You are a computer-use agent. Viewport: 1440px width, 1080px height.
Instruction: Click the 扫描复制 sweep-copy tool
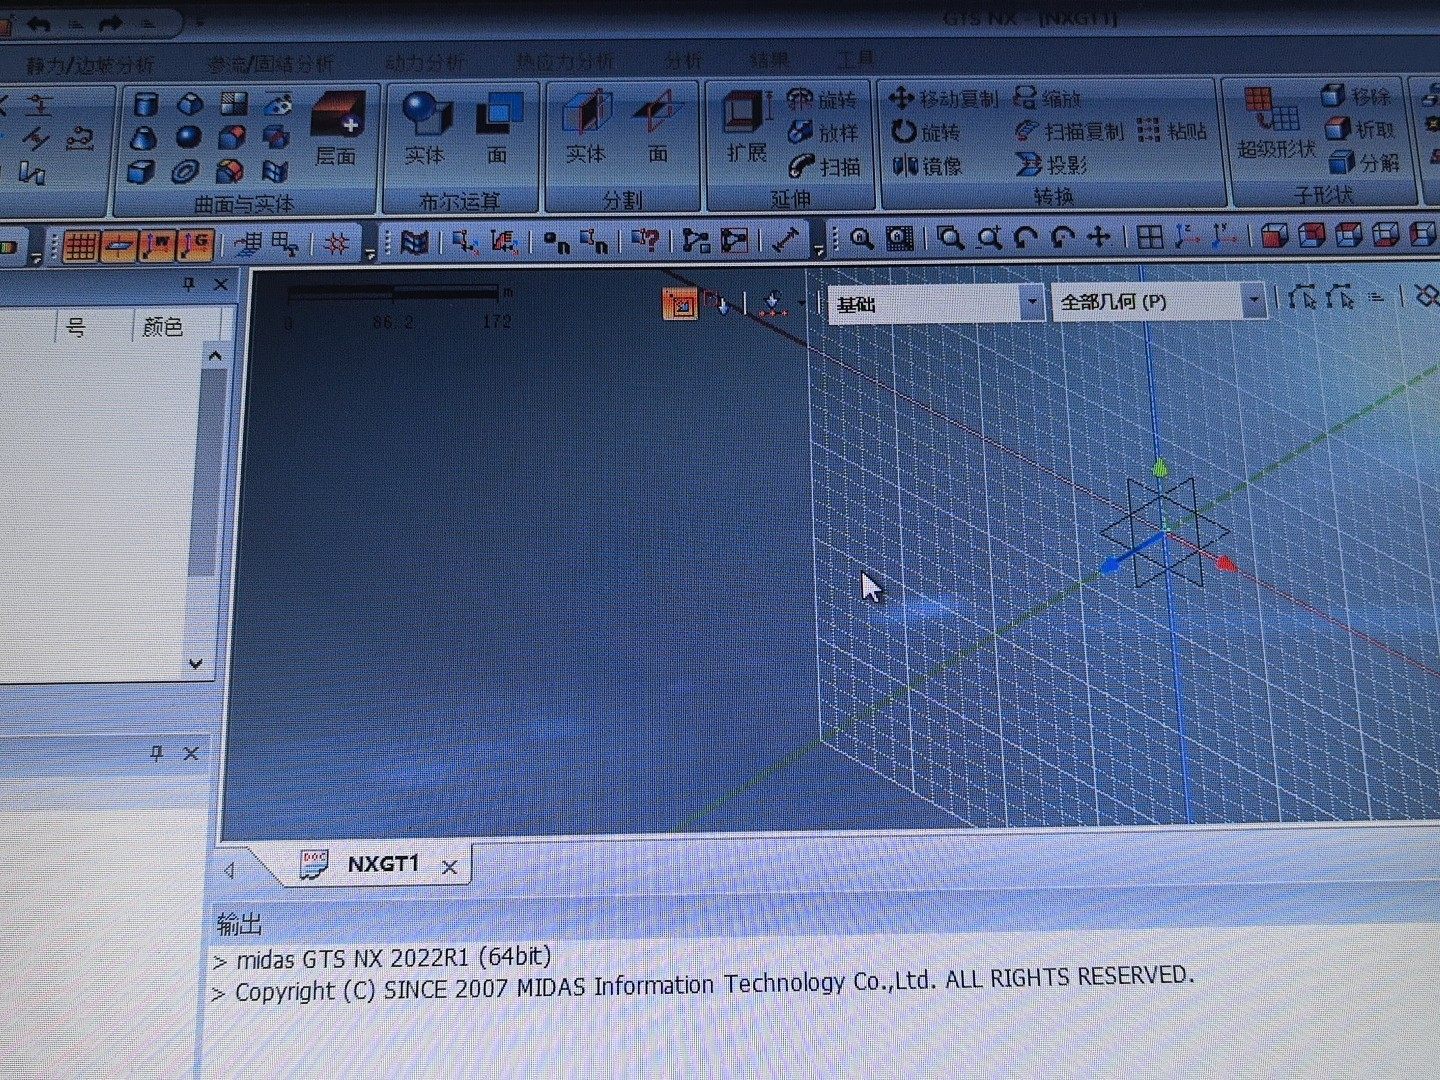(1069, 131)
